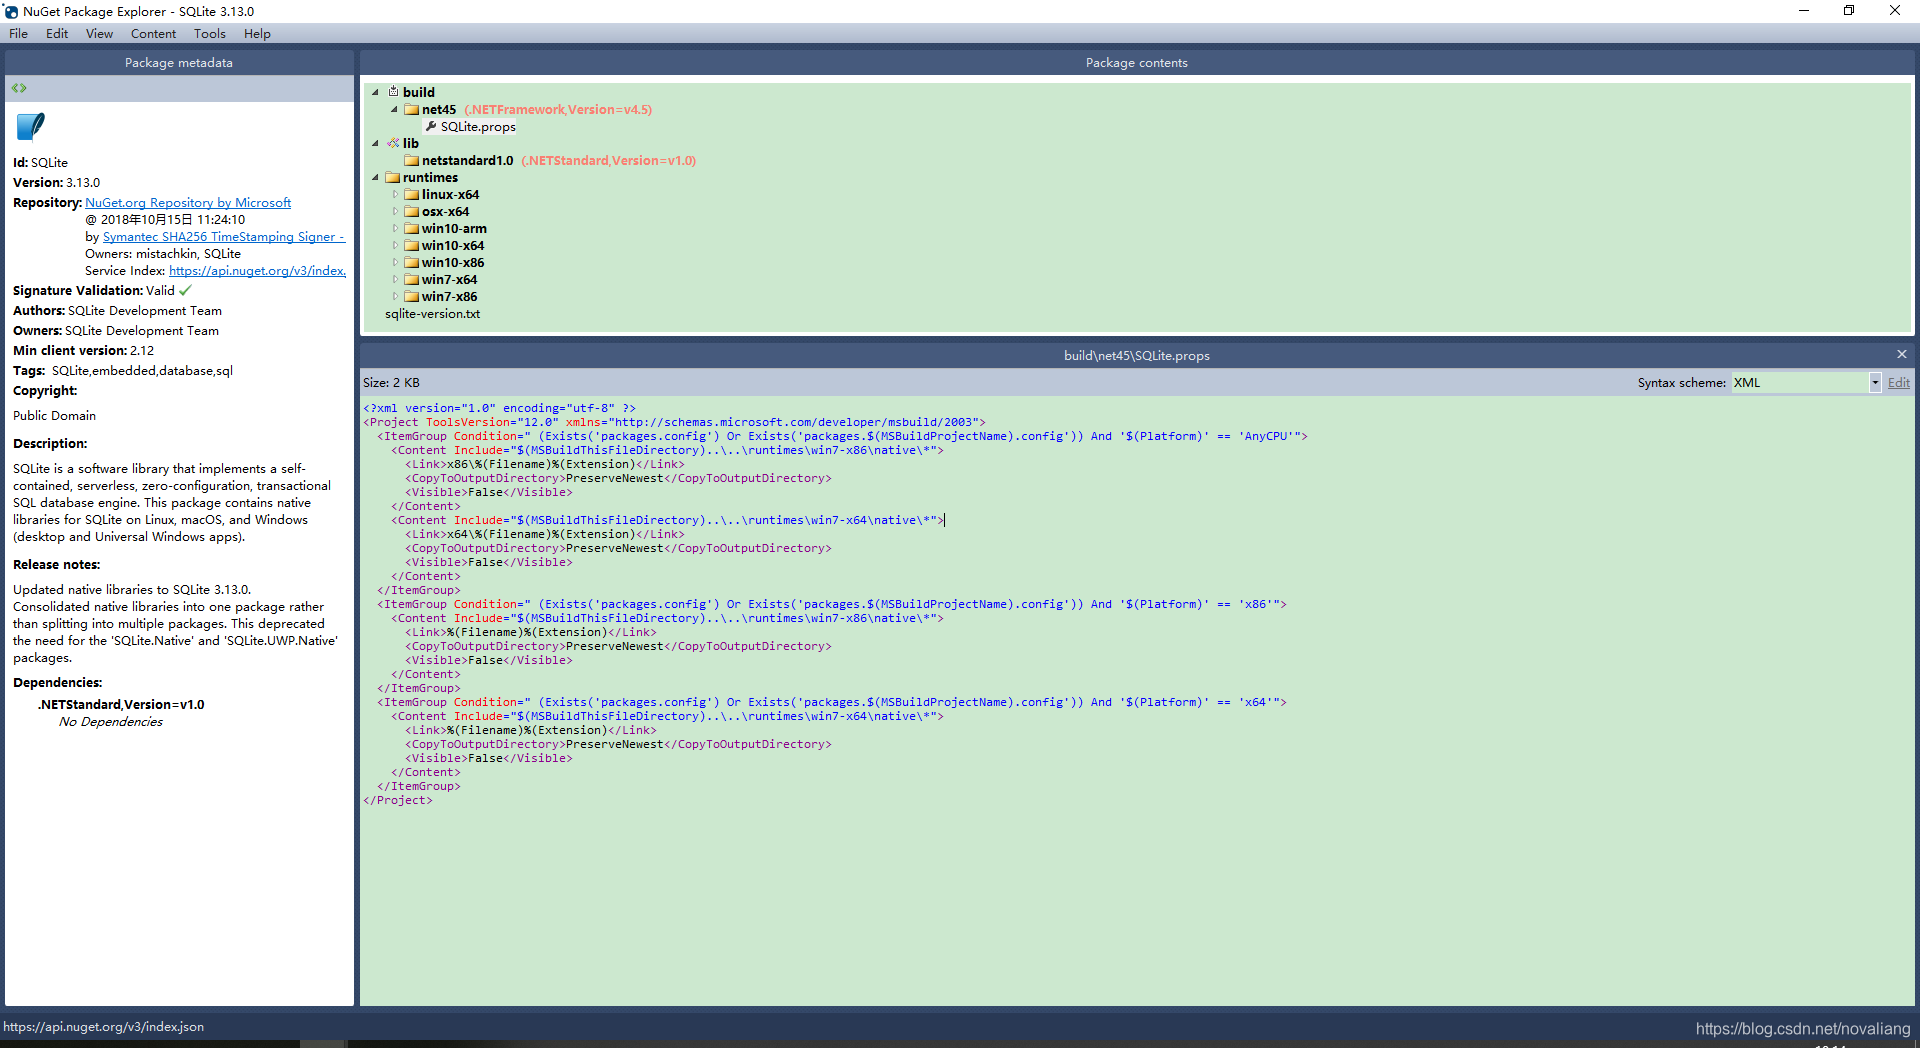Click the net45 folder icon

click(411, 109)
